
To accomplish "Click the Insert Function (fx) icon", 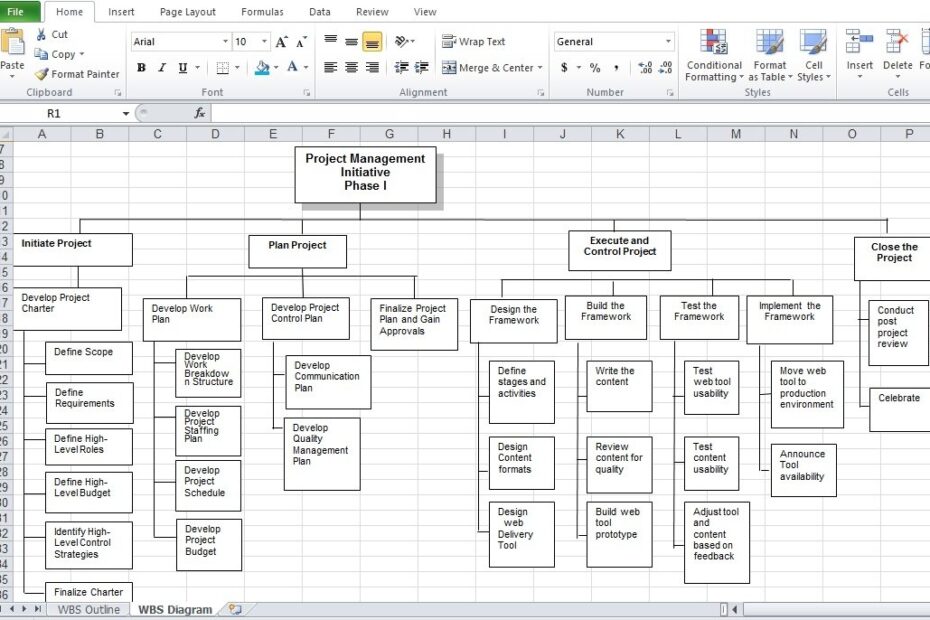I will 198,112.
